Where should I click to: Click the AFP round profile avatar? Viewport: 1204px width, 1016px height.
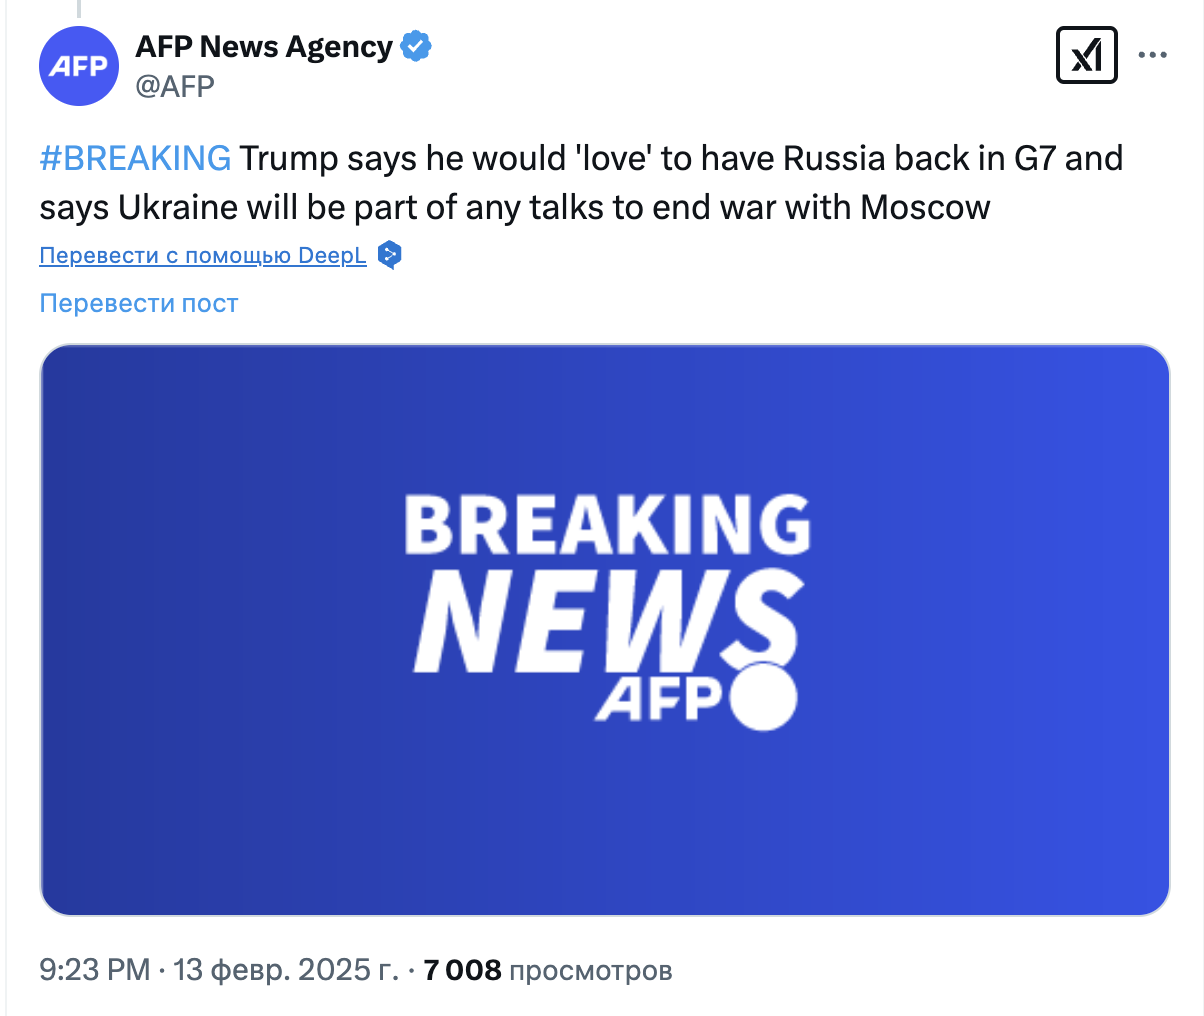click(79, 66)
